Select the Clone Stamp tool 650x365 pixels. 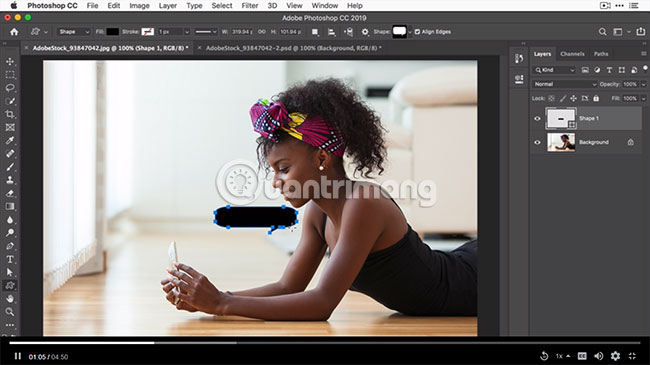tap(10, 180)
